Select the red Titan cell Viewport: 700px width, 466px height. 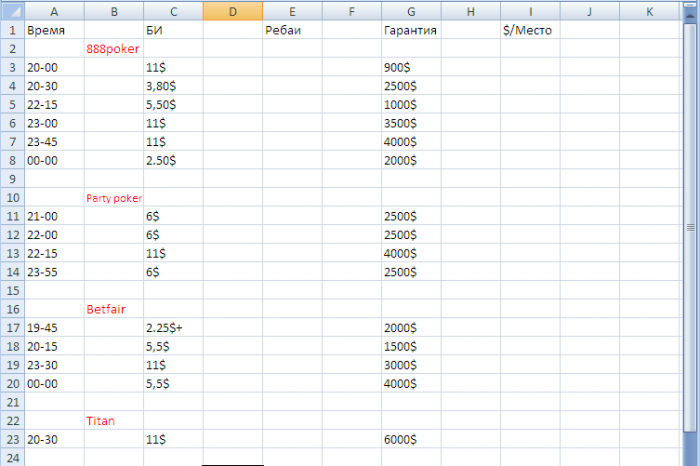[x=114, y=420]
